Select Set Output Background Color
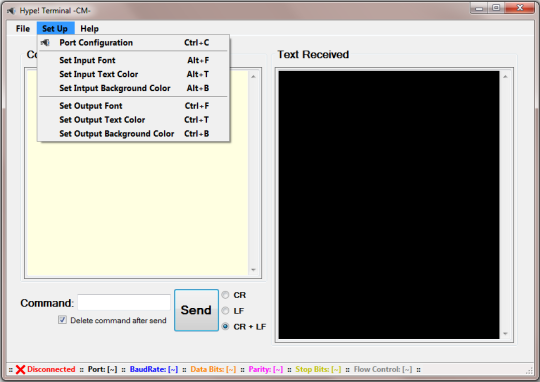Viewport: 540px width, 382px height. tap(133, 134)
